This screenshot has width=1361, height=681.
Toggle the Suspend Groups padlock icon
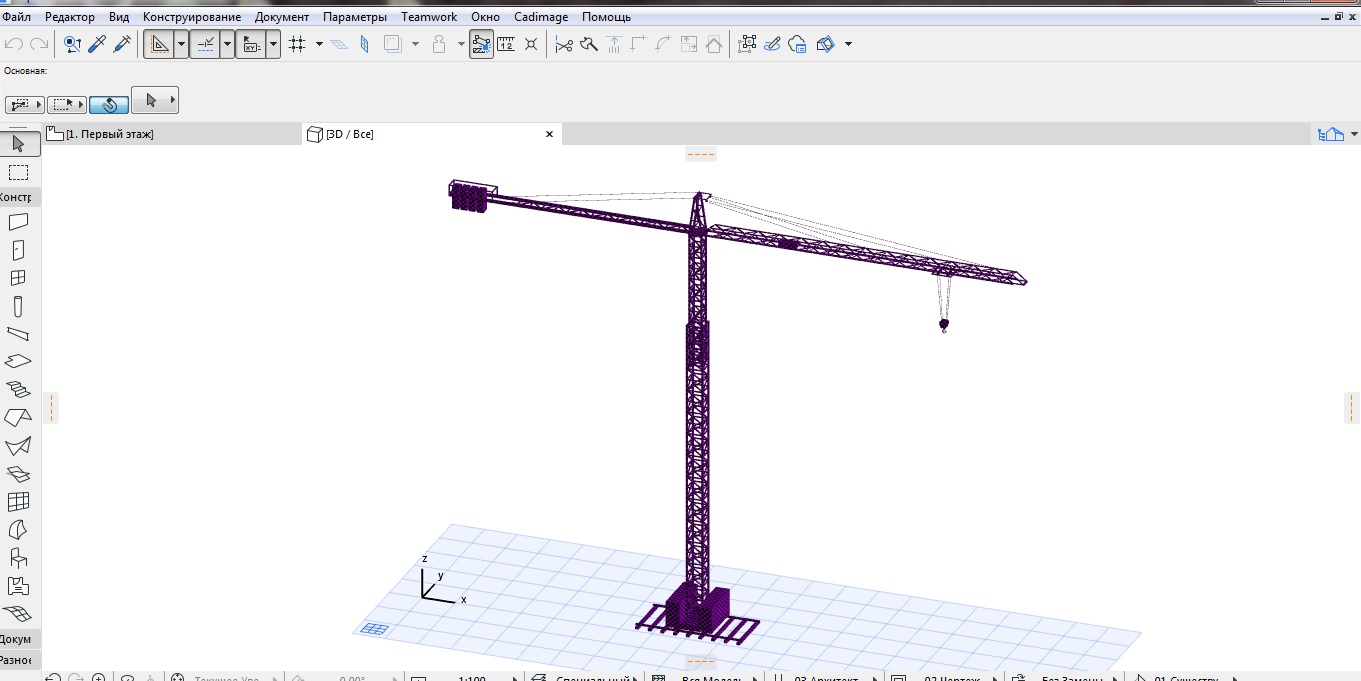[x=438, y=44]
